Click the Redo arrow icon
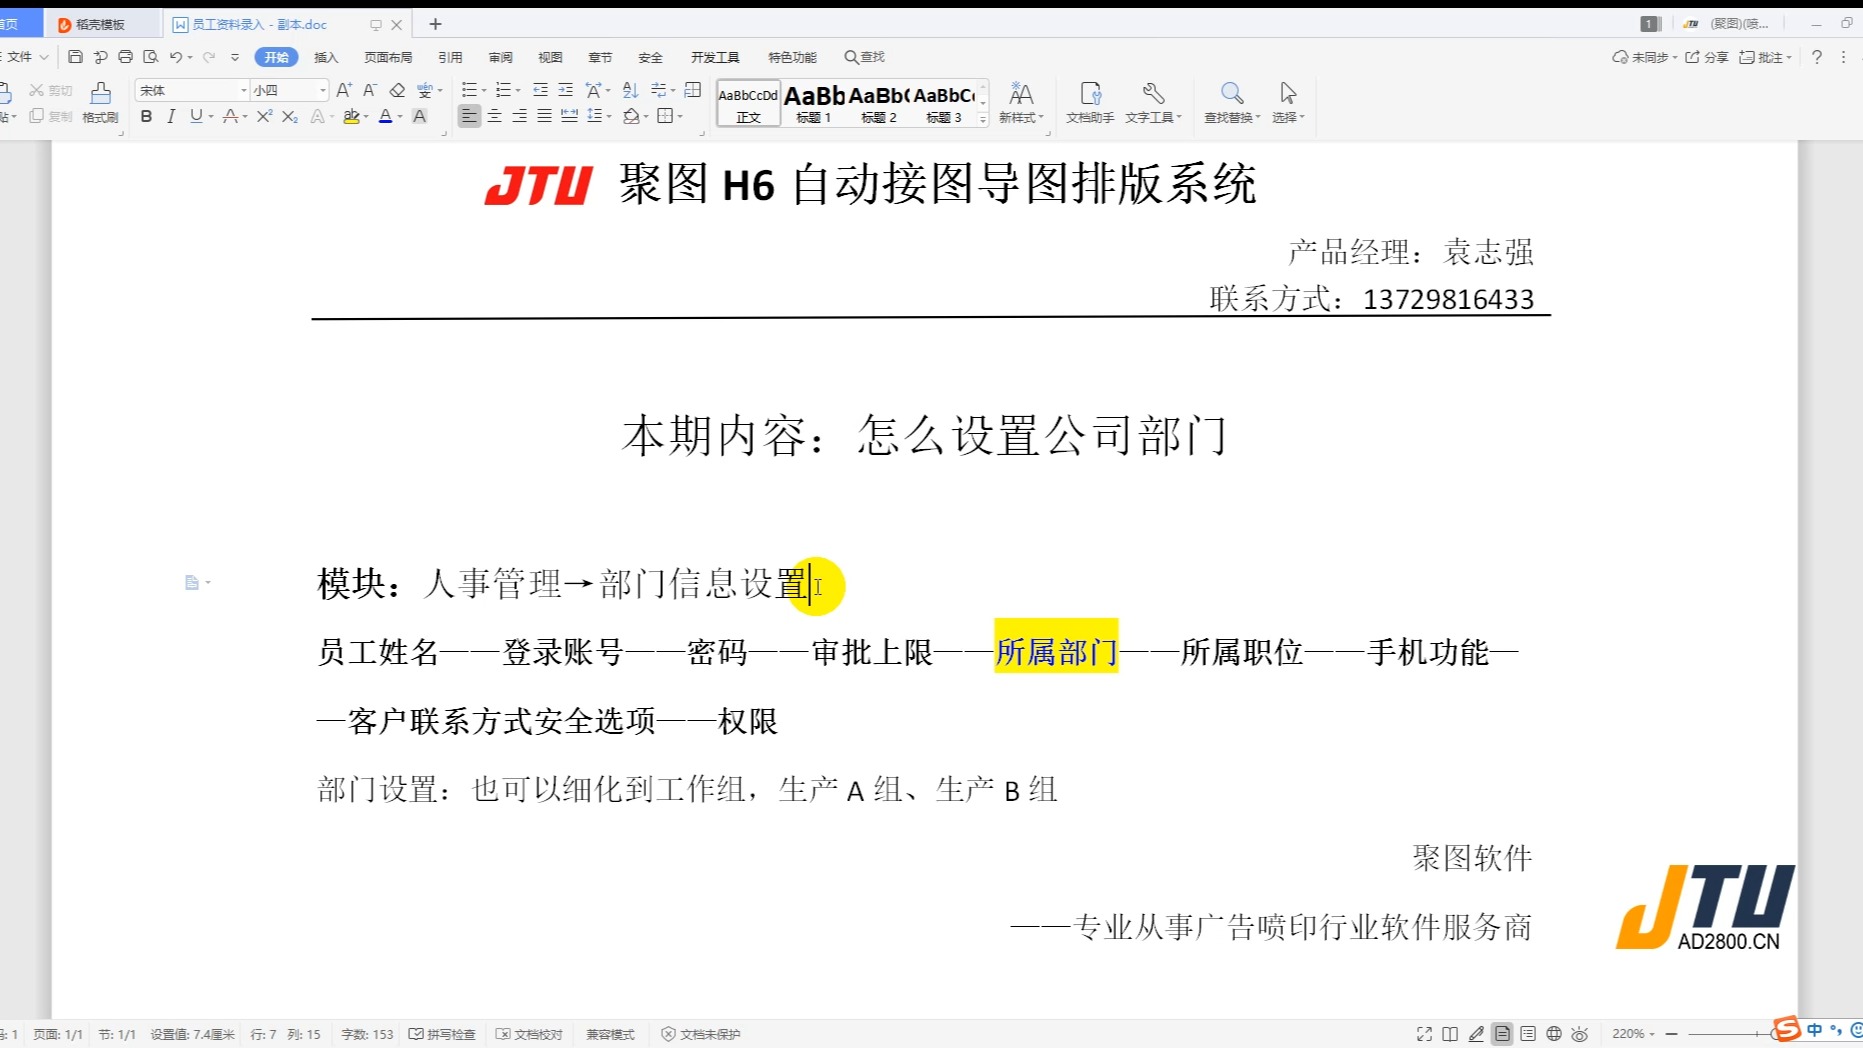The width and height of the screenshot is (1863, 1048). coord(209,57)
